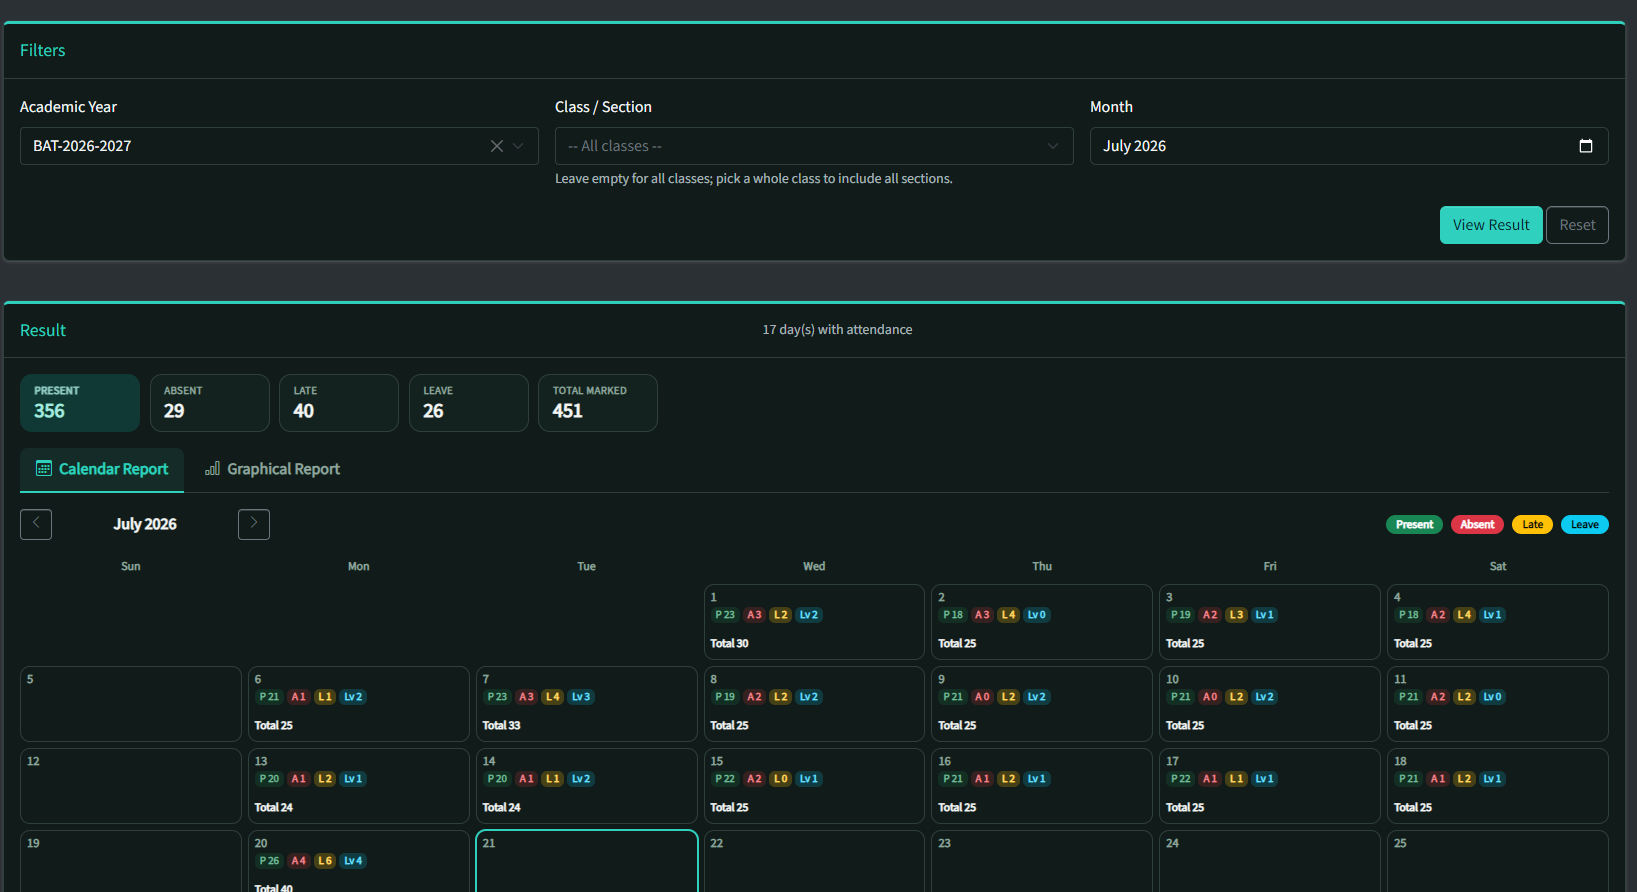1637x892 pixels.
Task: Click the bar chart icon on Graphical Report tab
Action: (212, 468)
